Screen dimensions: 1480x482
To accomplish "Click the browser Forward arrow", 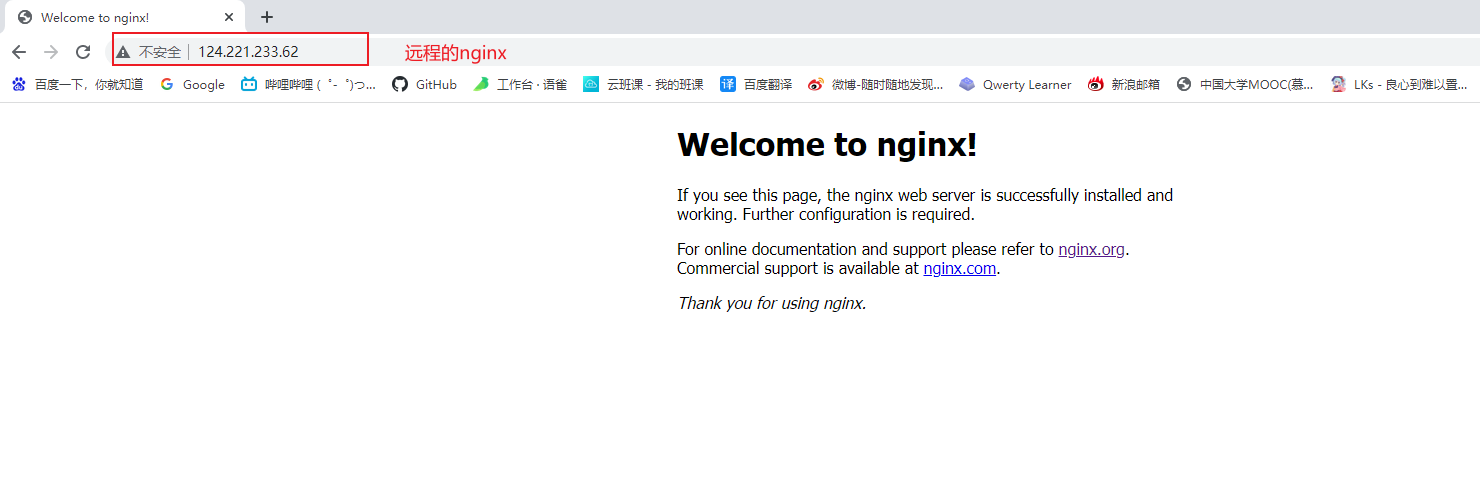I will [x=51, y=52].
